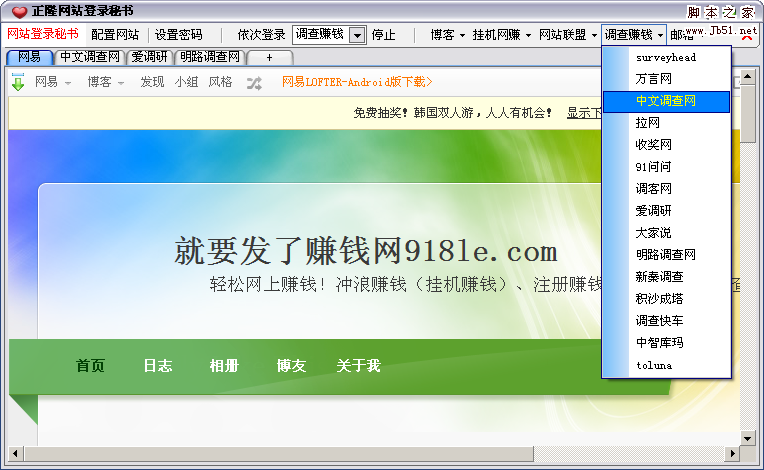Select 中智库玛 from menu
Viewport: 764px width, 470px height.
tap(666, 342)
